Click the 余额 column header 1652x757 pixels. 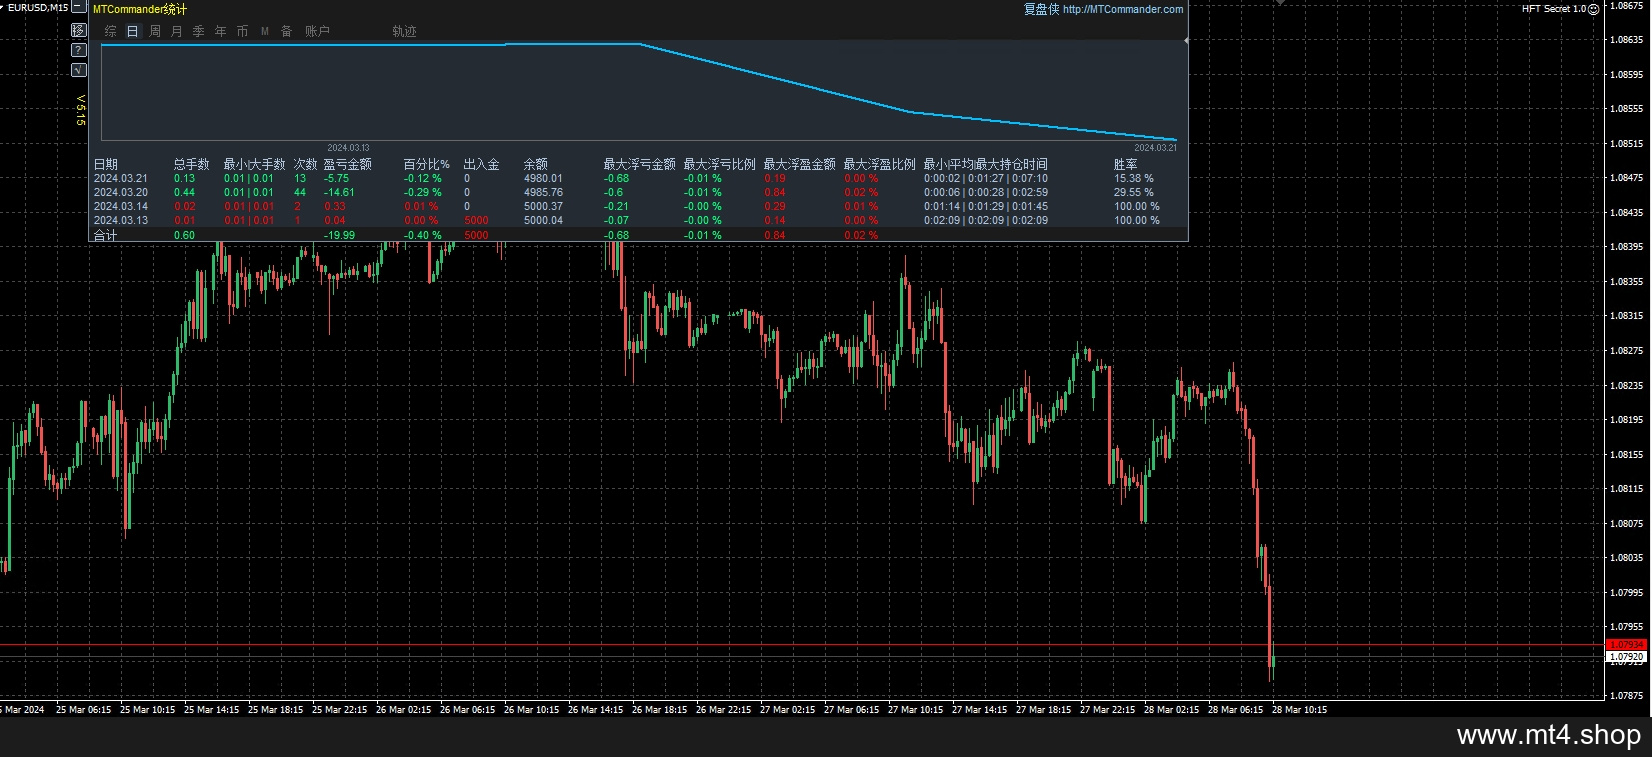535,164
